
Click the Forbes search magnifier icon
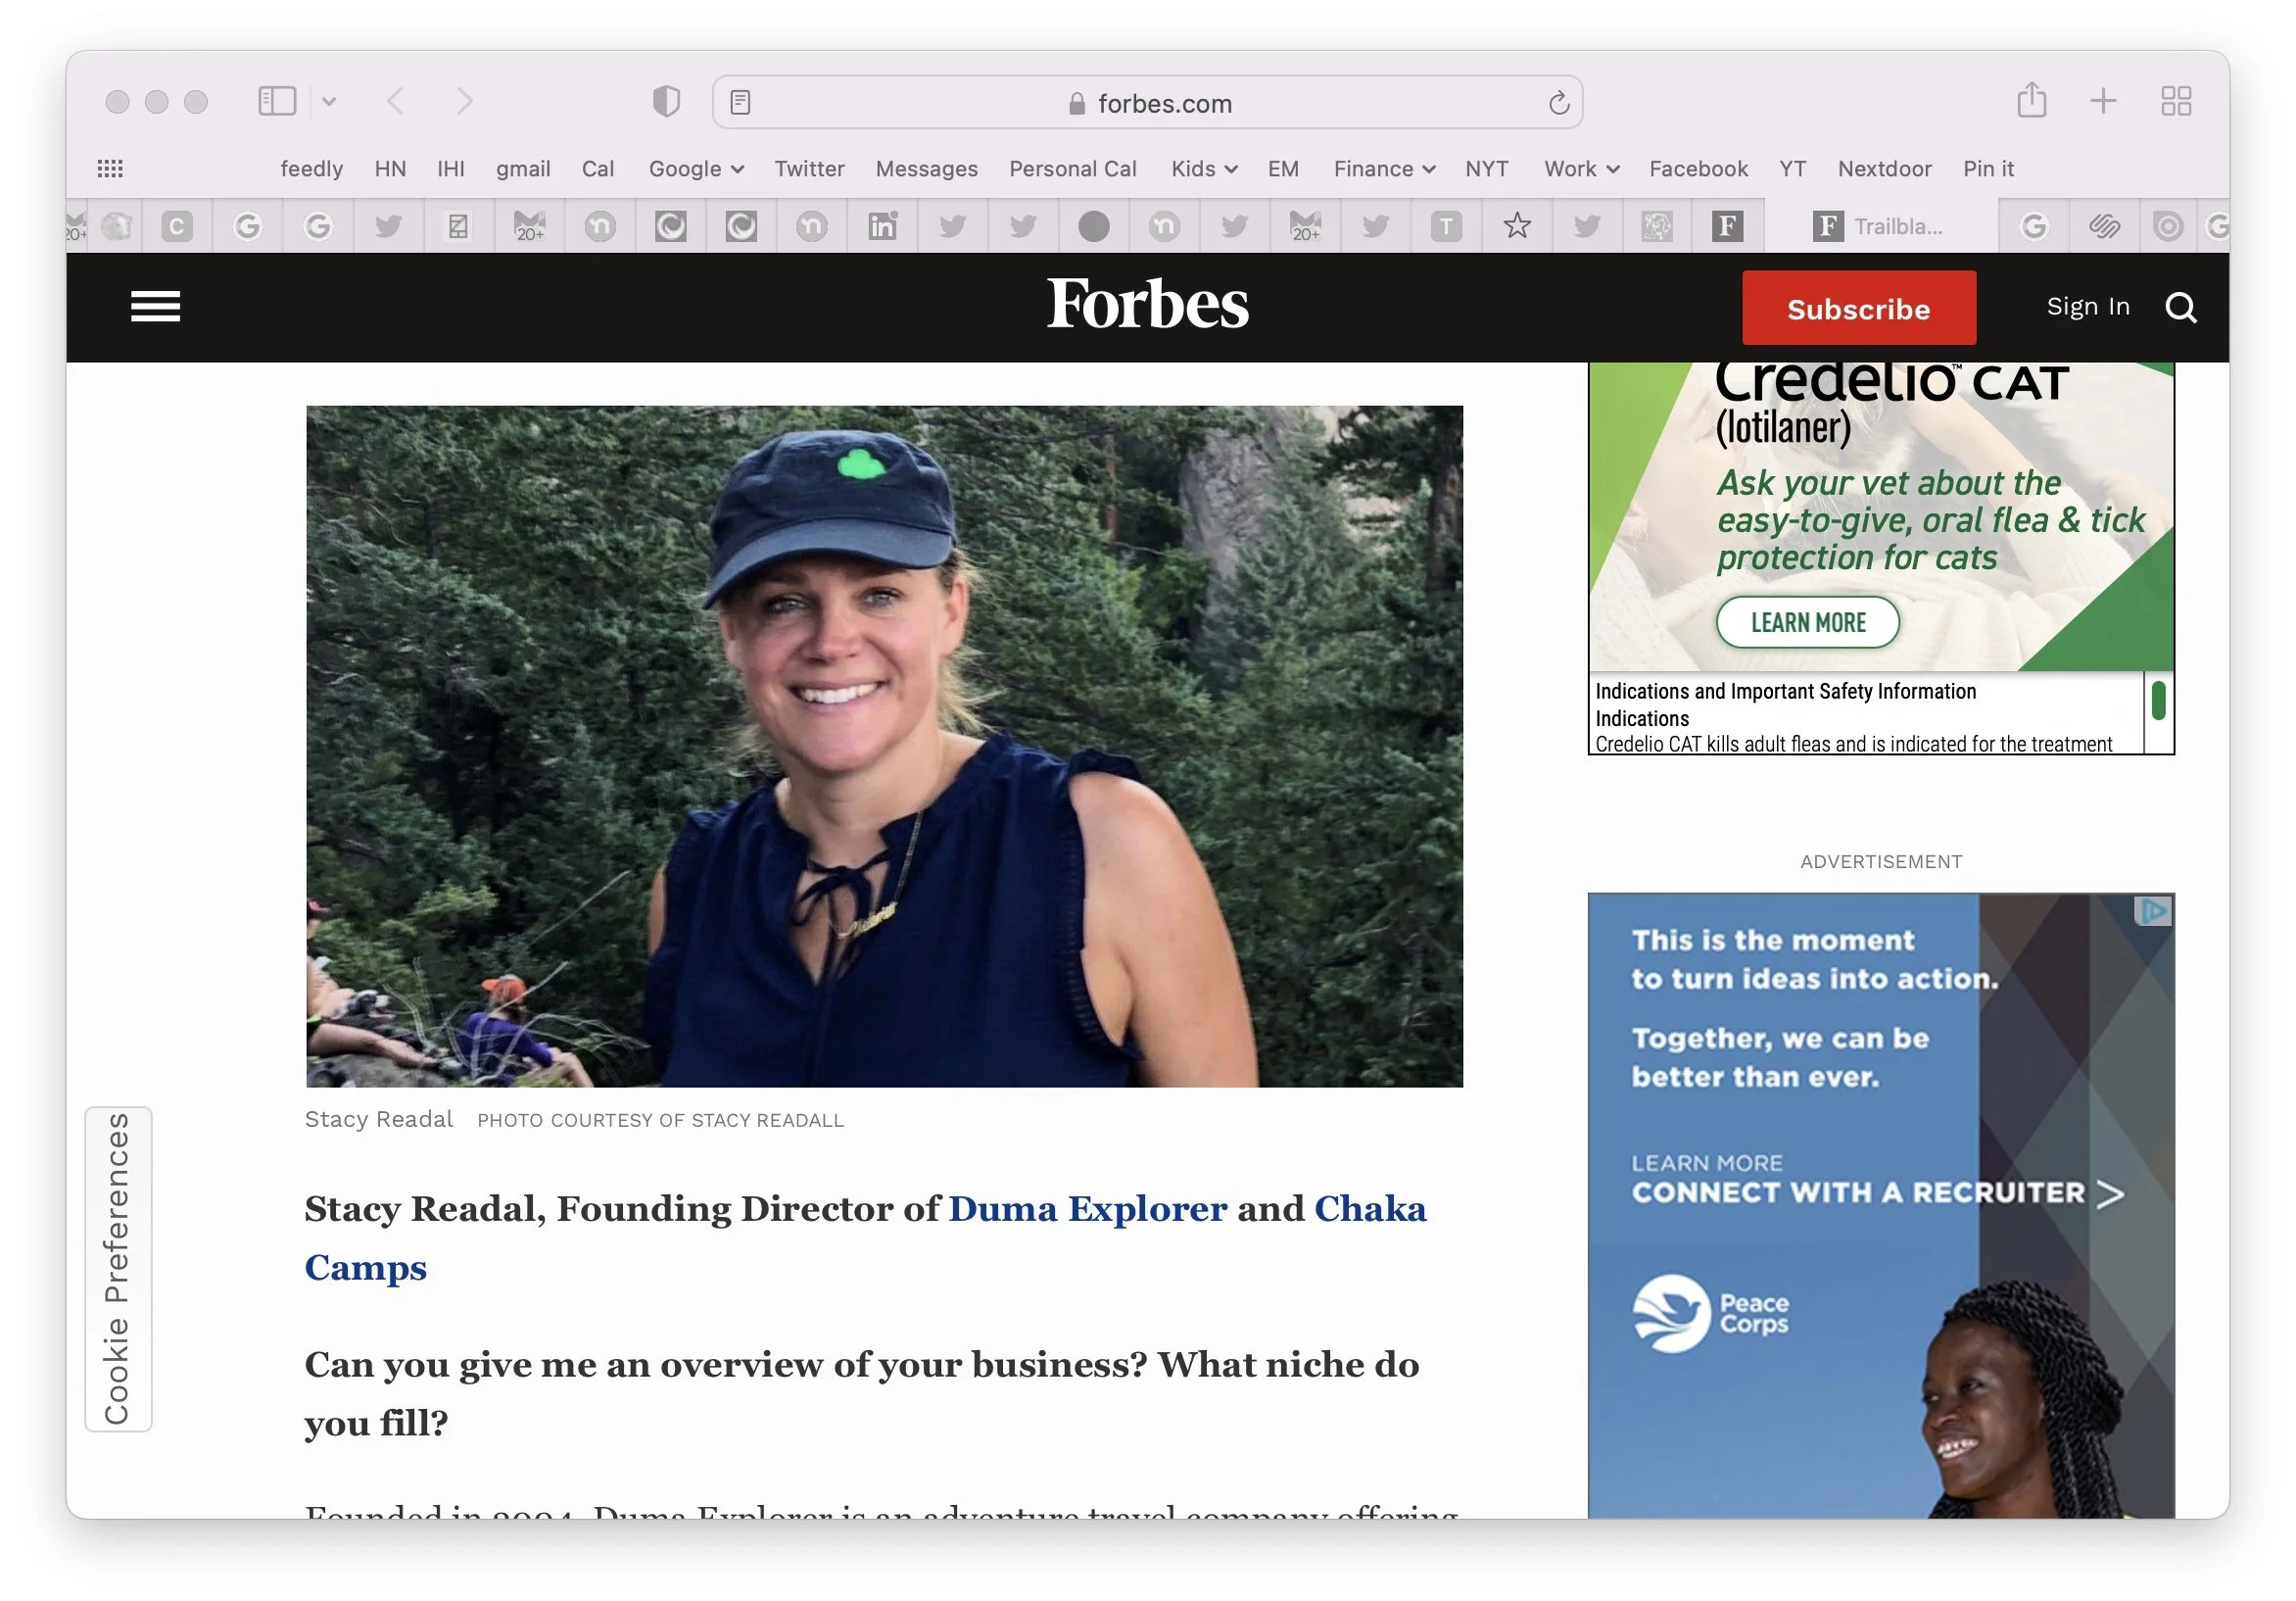click(2180, 308)
